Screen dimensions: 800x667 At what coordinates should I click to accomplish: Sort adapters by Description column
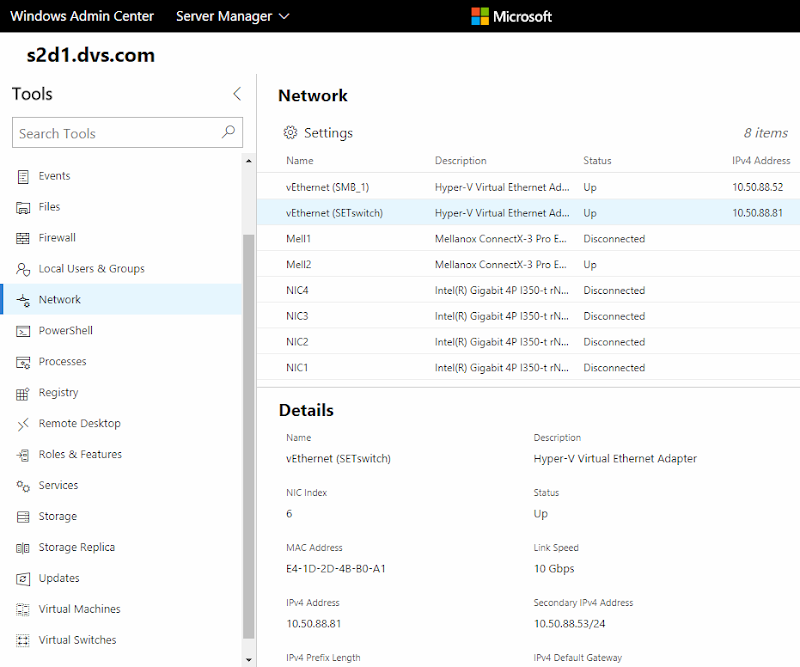tap(460, 161)
